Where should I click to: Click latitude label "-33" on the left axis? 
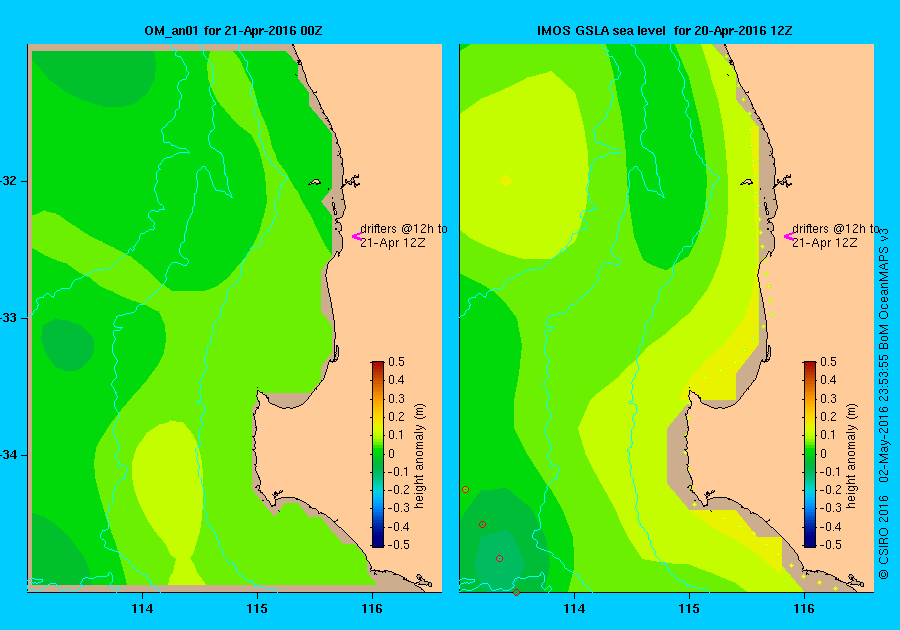click(x=8, y=318)
